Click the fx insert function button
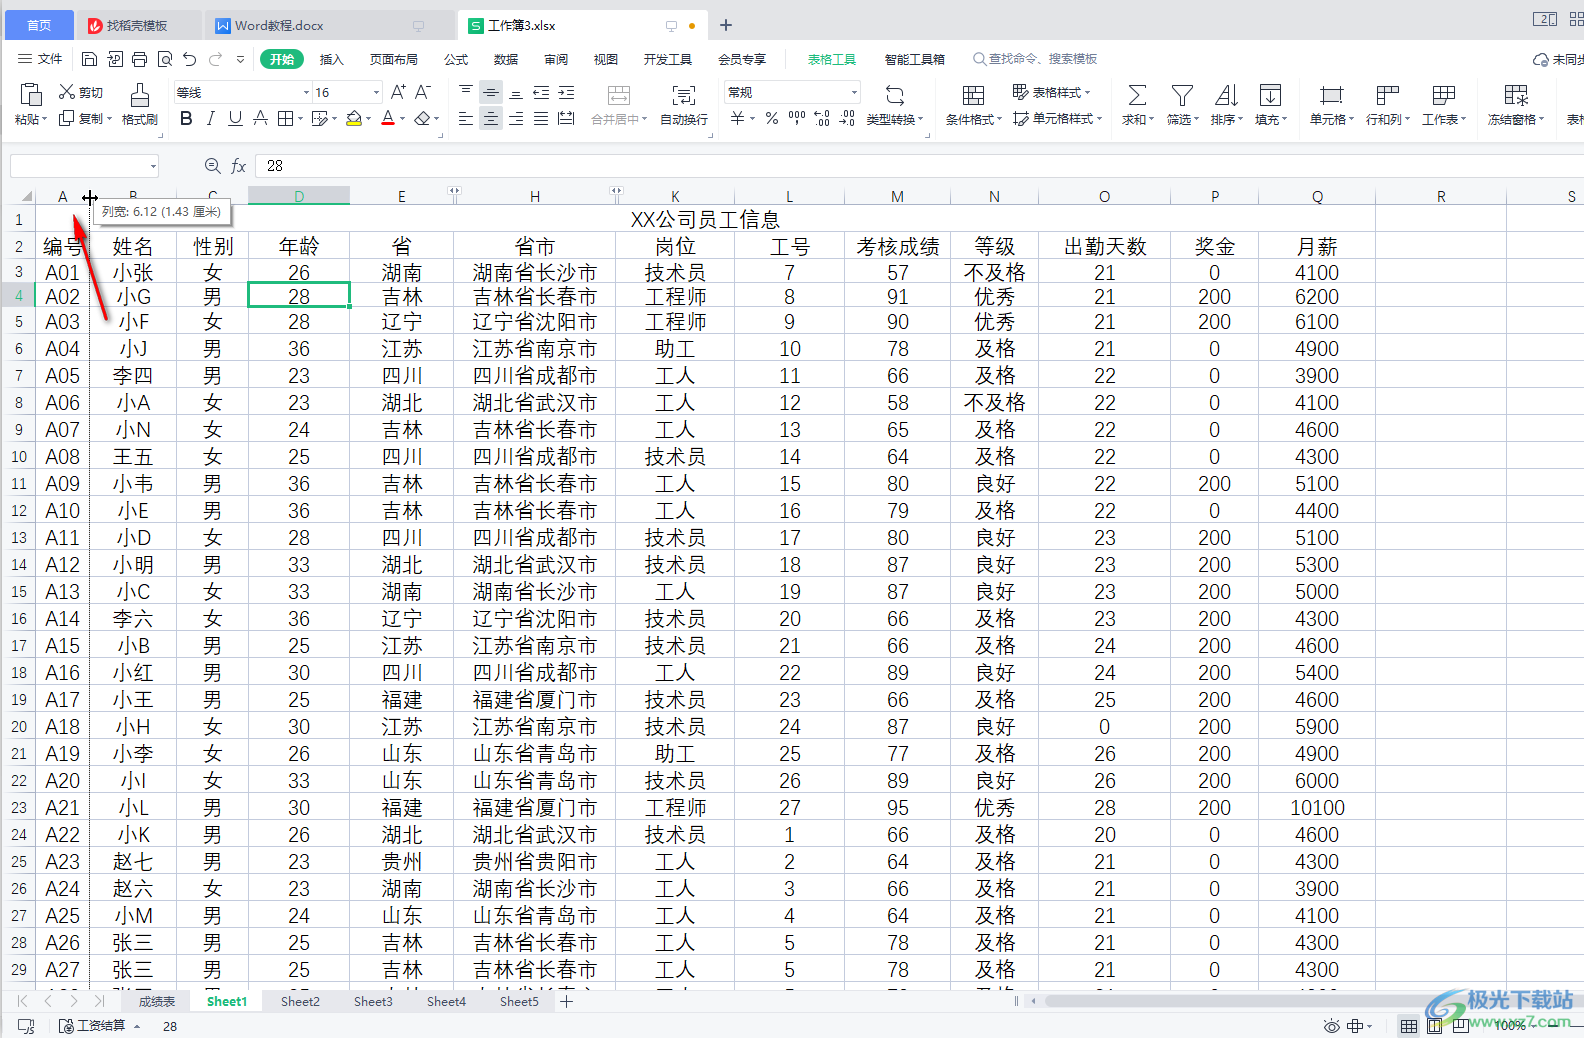1584x1038 pixels. point(239,166)
